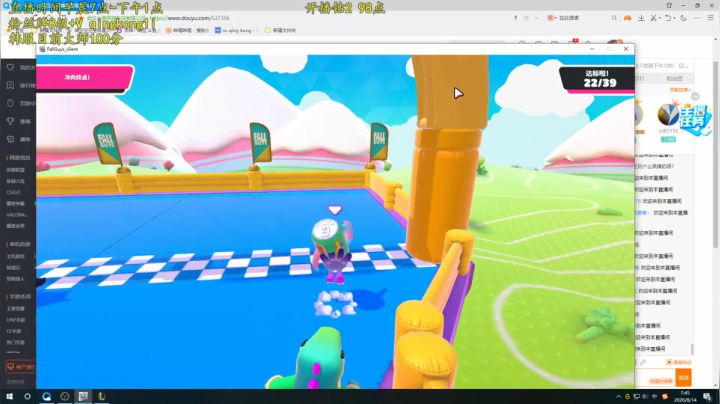Click the douyu.com address bar URL

tap(198, 18)
